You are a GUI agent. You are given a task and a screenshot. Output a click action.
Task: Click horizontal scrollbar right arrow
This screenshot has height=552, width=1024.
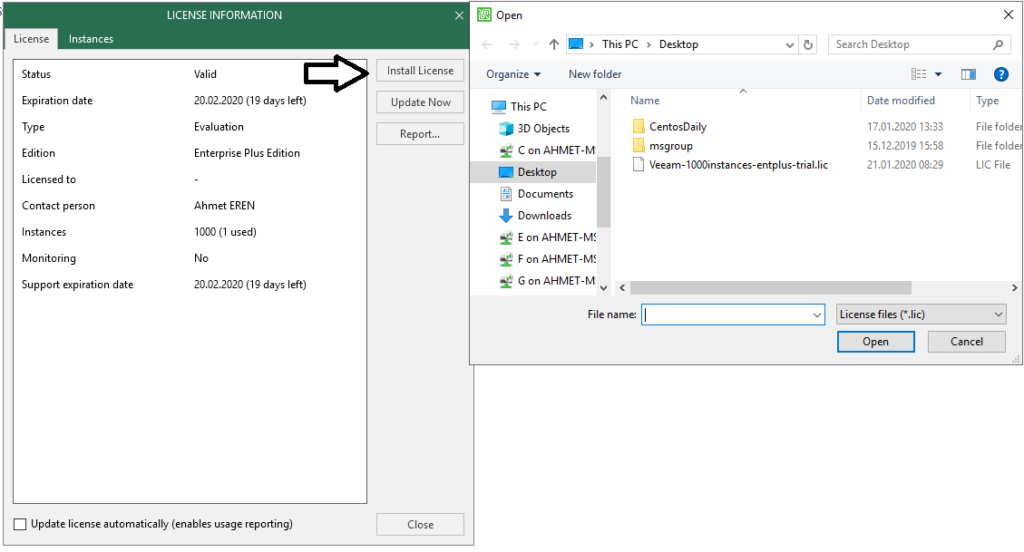1014,288
